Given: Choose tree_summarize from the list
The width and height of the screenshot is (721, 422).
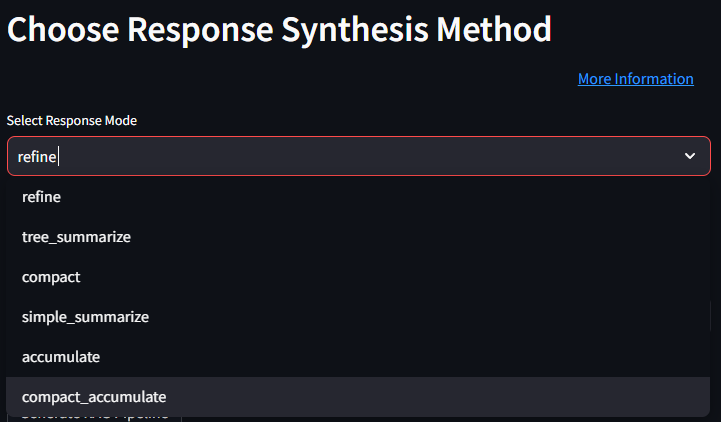Looking at the screenshot, I should click(x=76, y=237).
